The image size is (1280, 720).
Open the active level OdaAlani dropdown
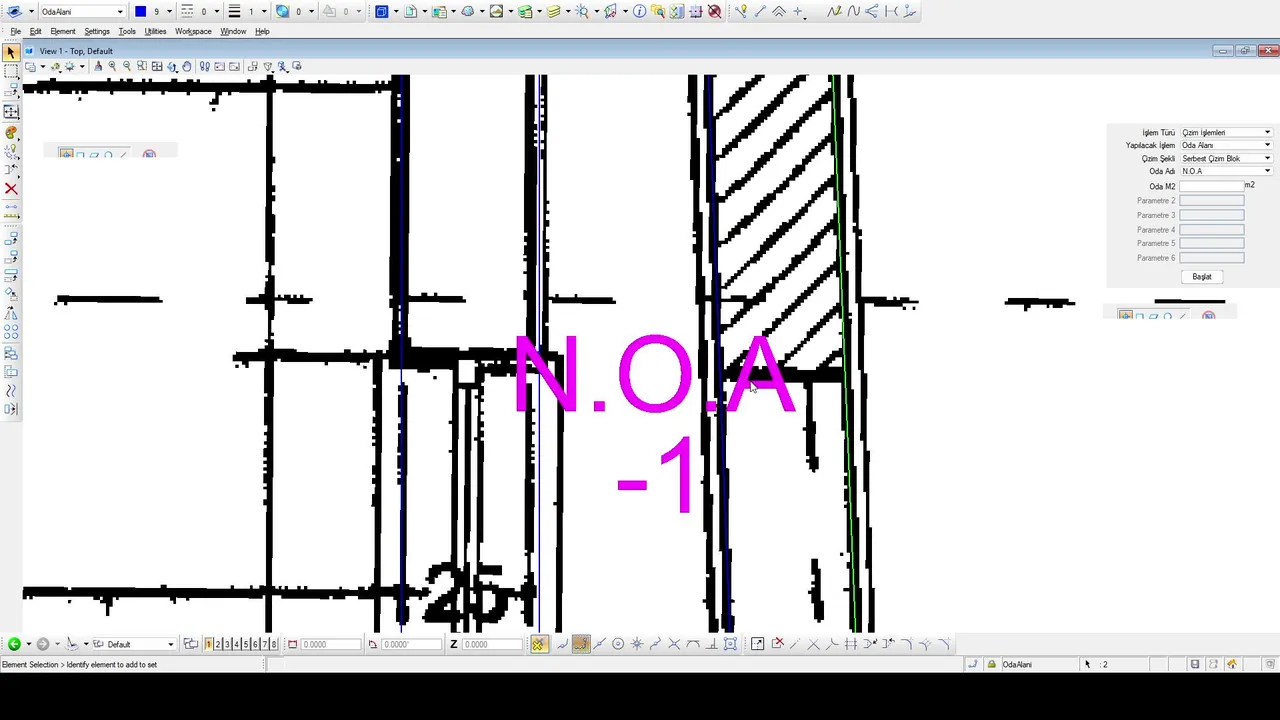coord(120,11)
